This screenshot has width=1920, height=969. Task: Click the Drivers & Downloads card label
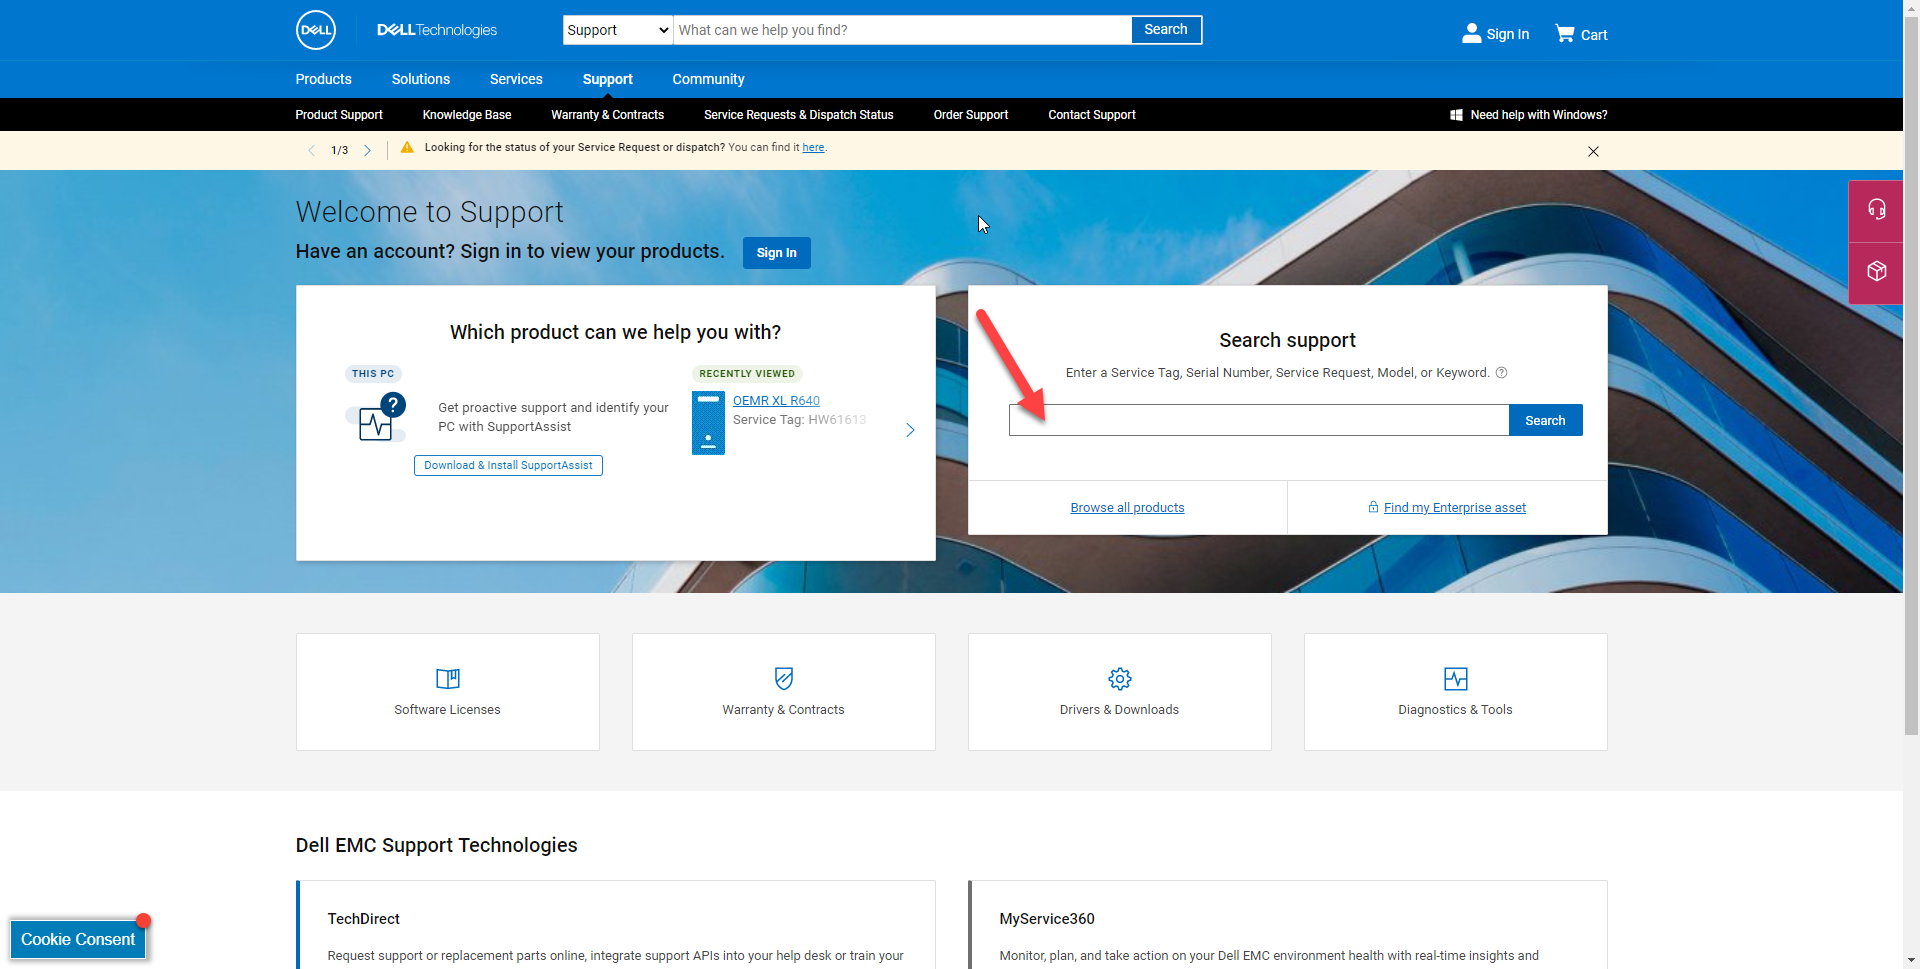(x=1119, y=709)
